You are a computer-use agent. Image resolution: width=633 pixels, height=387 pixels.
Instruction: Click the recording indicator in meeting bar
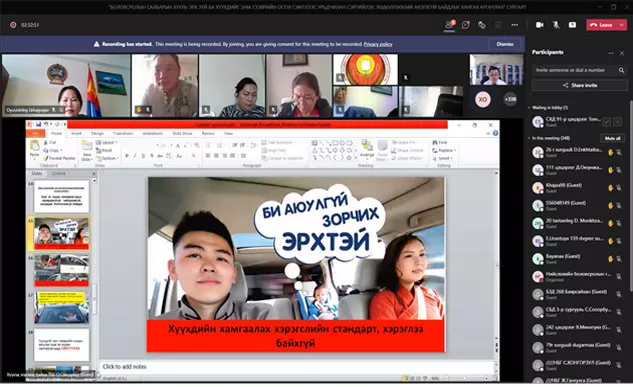tap(13, 25)
